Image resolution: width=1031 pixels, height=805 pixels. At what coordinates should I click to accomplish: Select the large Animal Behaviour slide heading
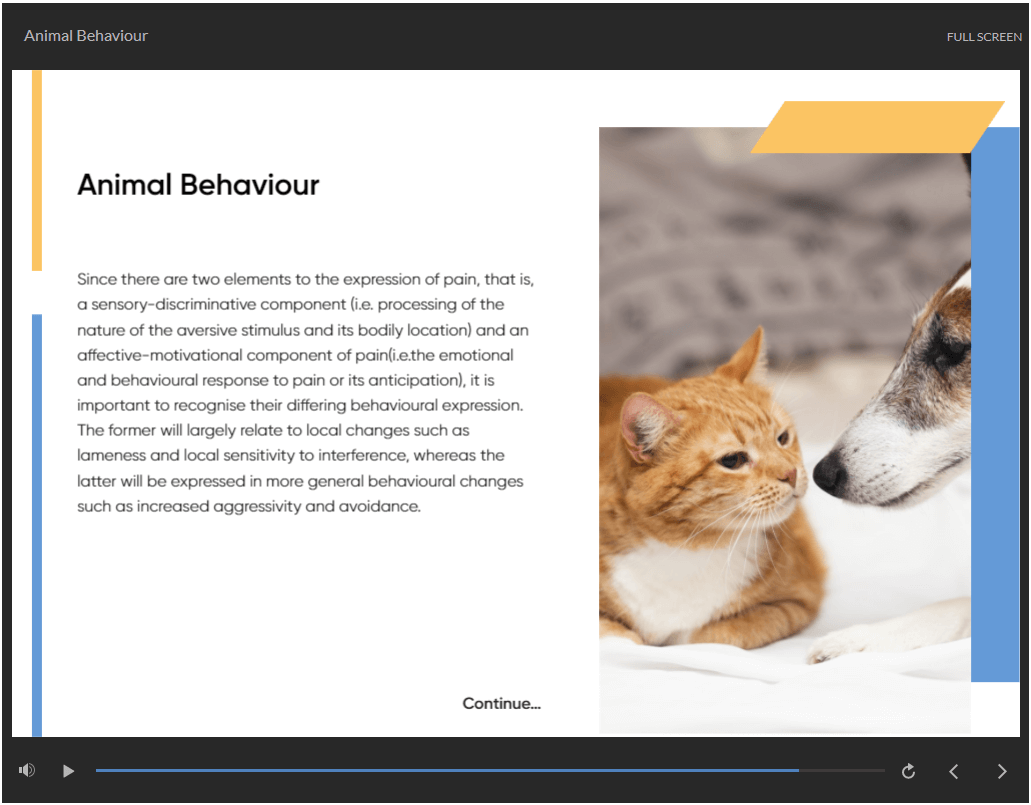[198, 185]
